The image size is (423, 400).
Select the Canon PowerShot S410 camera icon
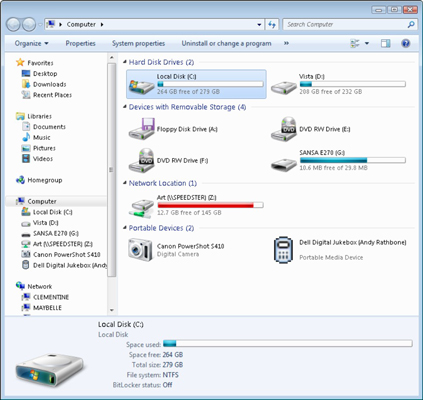coord(140,249)
